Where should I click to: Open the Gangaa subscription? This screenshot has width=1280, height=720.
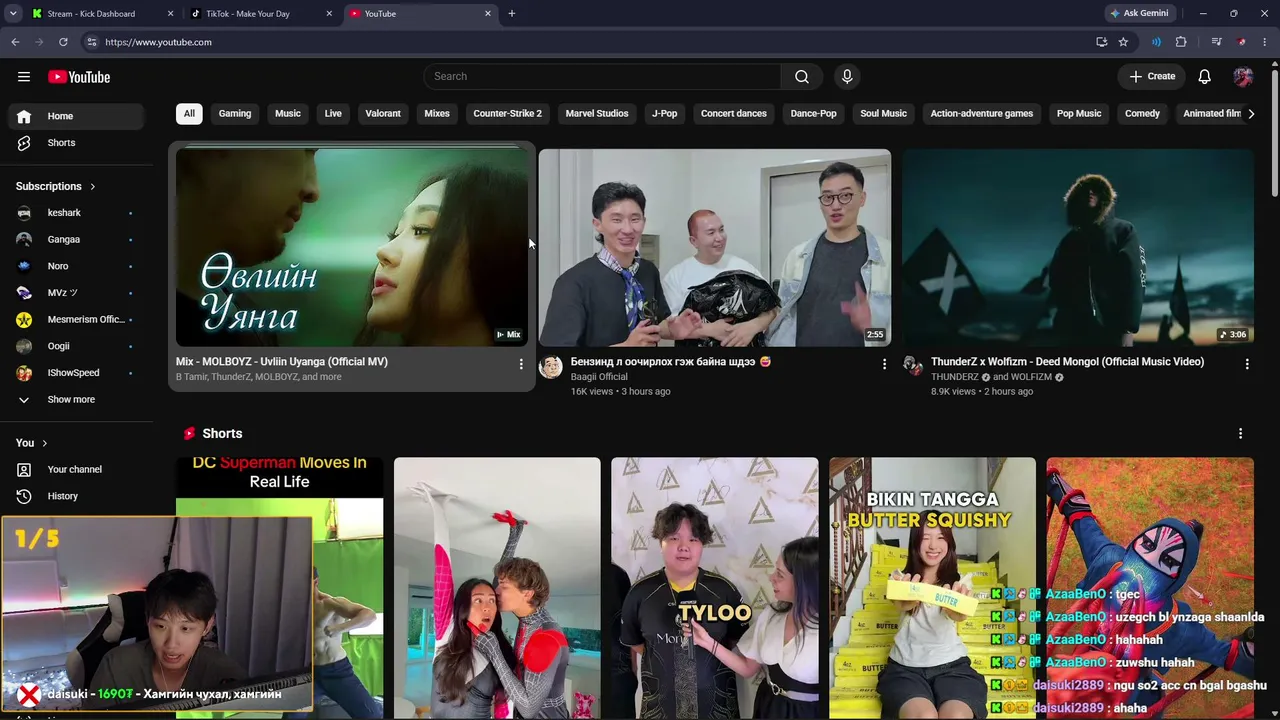[76, 240]
